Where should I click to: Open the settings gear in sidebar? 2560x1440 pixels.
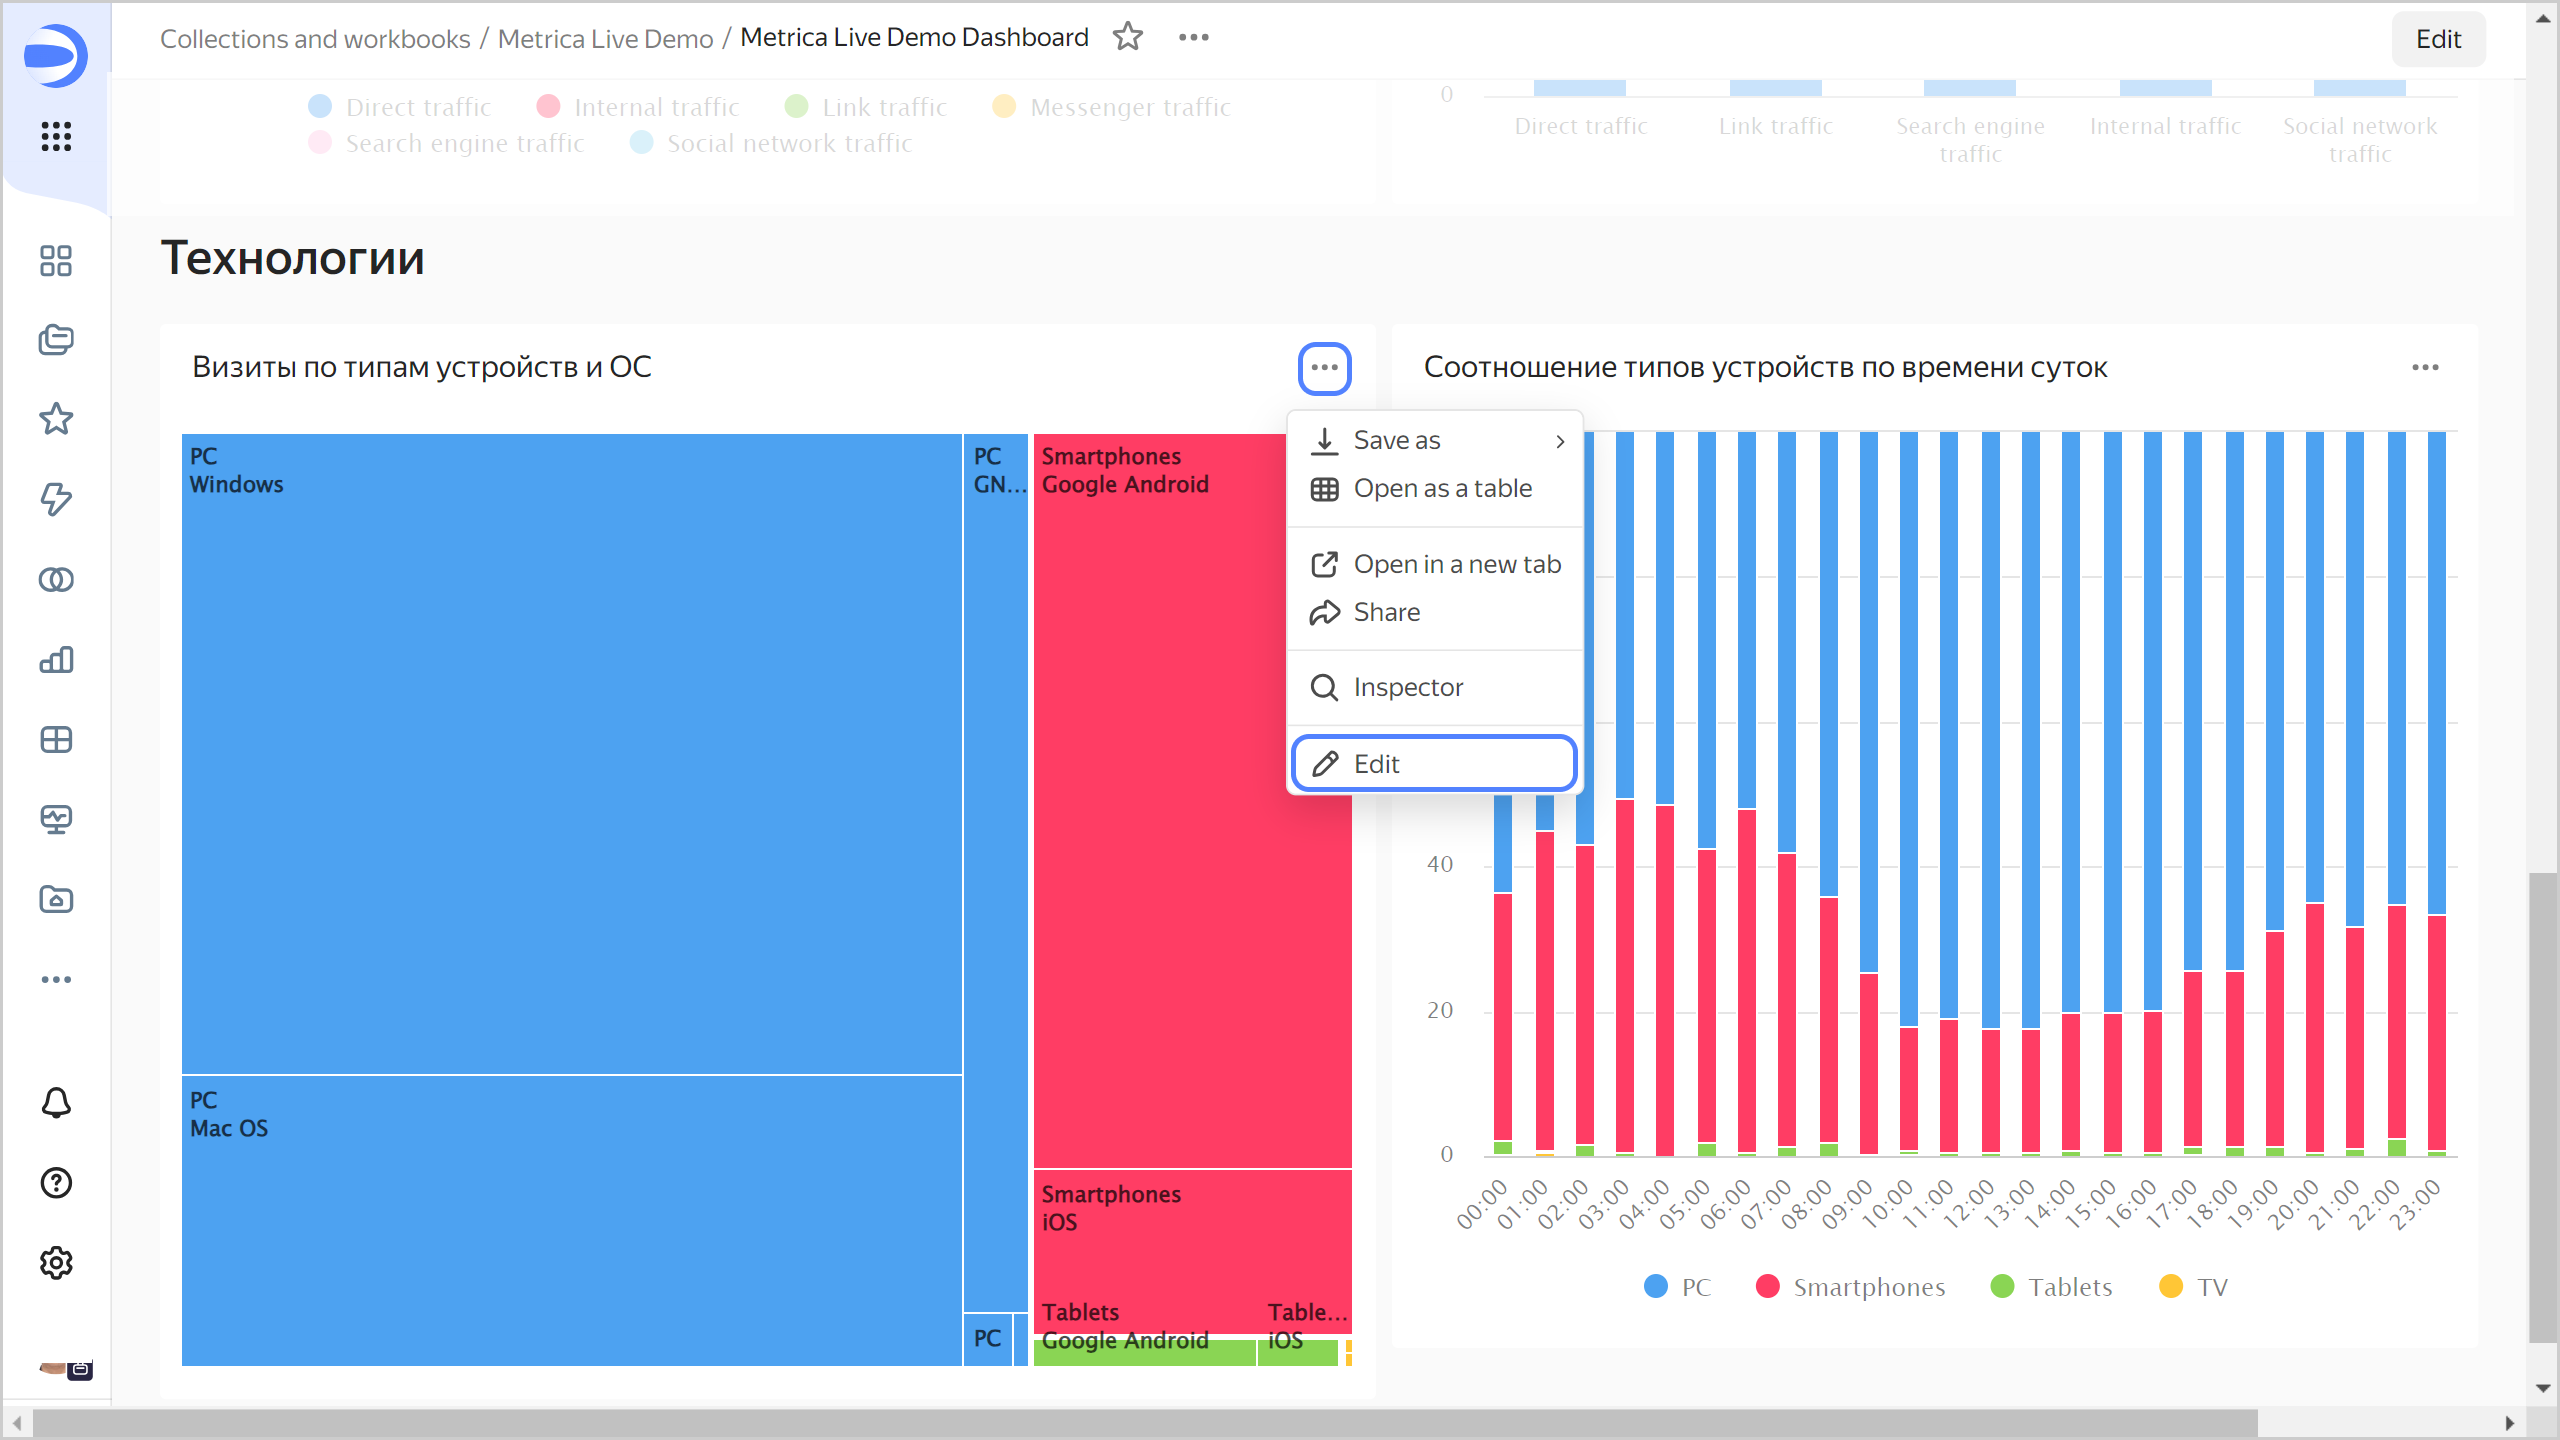click(56, 1263)
